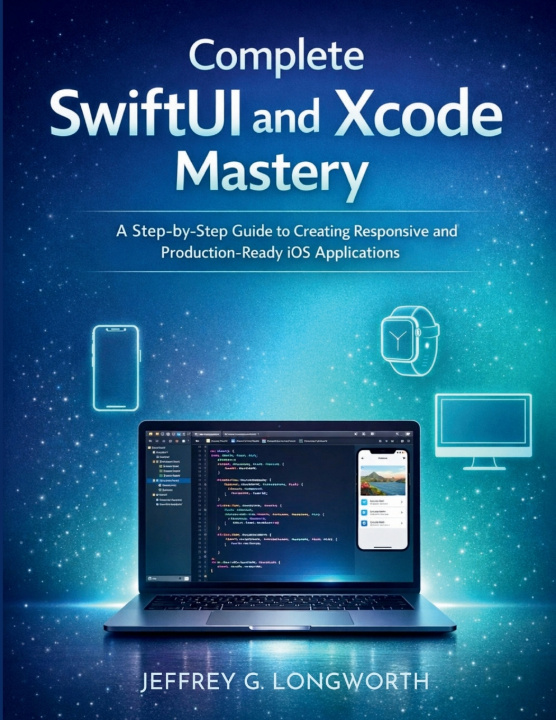556x720 pixels.
Task: Click the word "Xcode" in the title
Action: tap(419, 112)
